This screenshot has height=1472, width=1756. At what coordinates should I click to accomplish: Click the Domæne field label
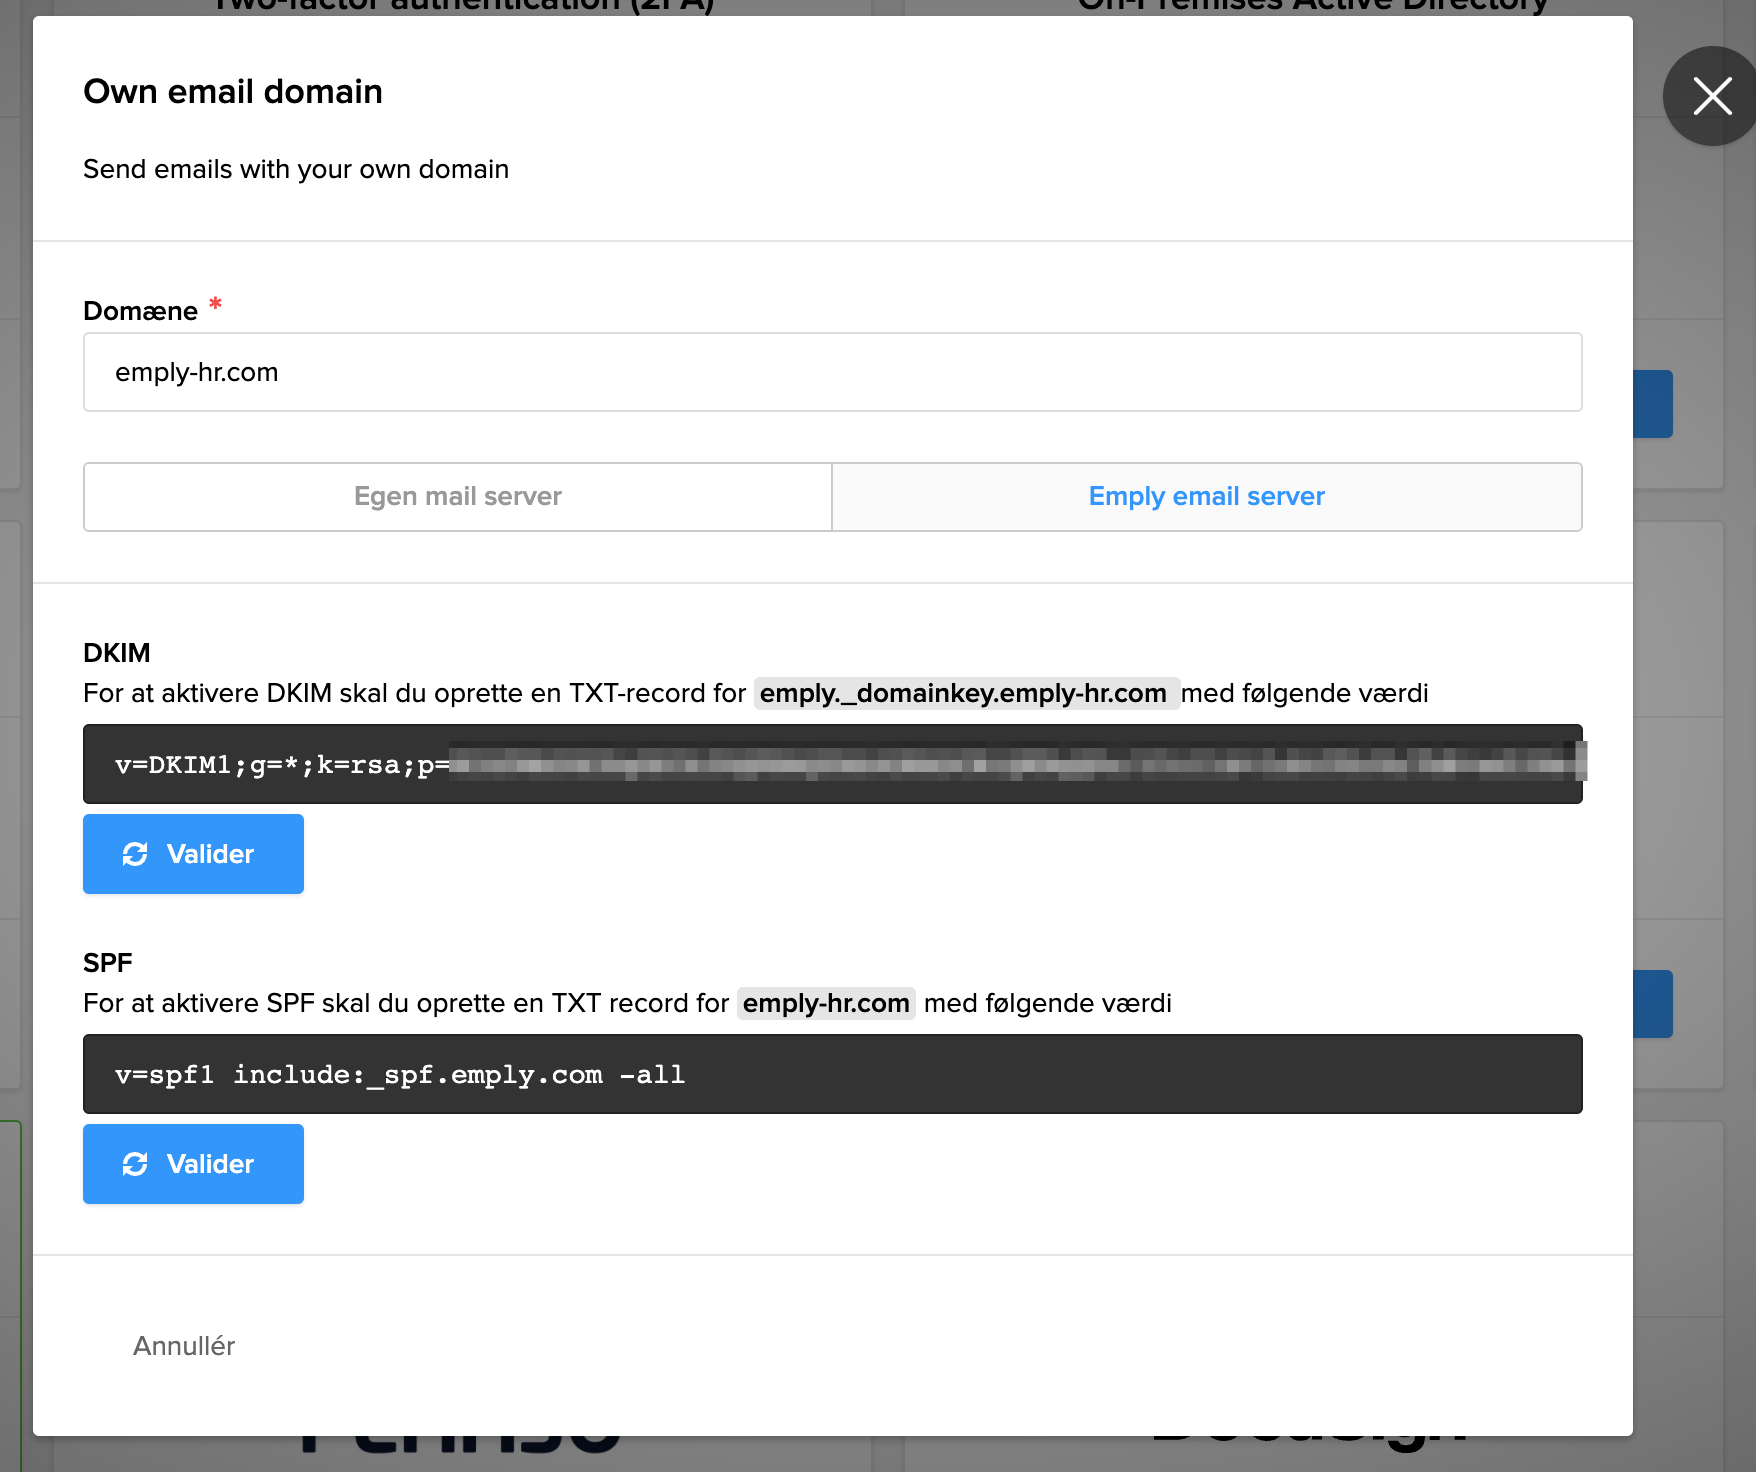(x=141, y=311)
